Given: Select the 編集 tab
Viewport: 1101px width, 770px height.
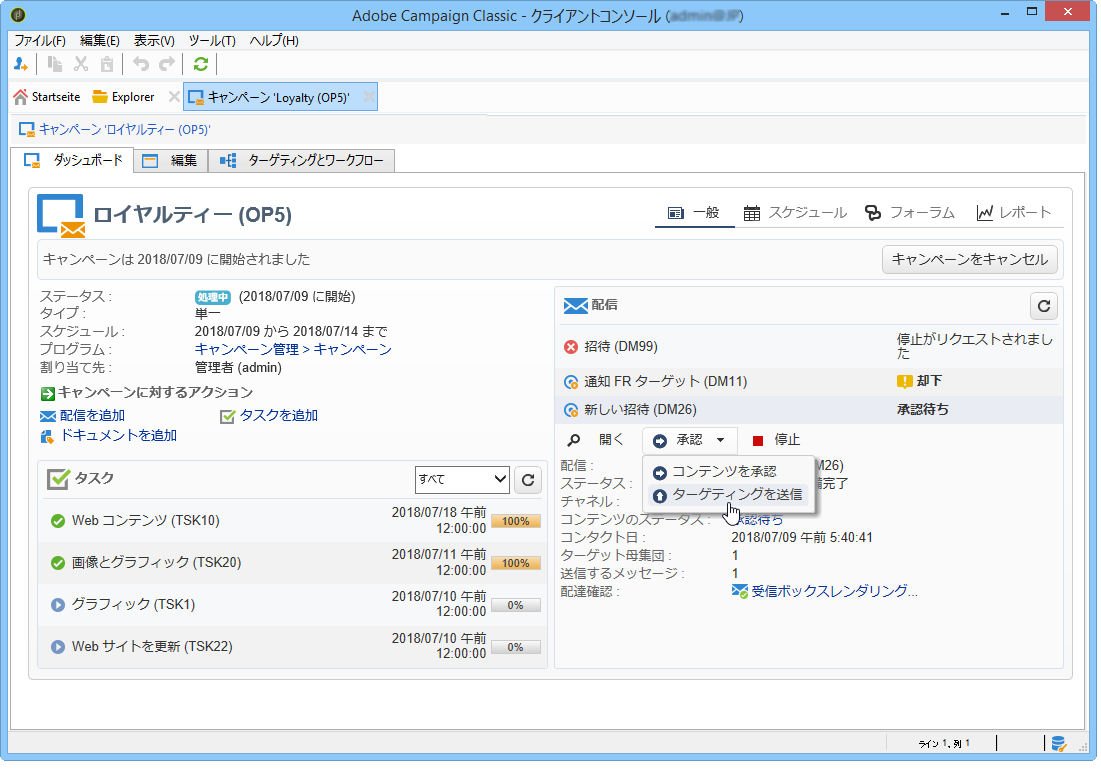Looking at the screenshot, I should pyautogui.click(x=171, y=161).
